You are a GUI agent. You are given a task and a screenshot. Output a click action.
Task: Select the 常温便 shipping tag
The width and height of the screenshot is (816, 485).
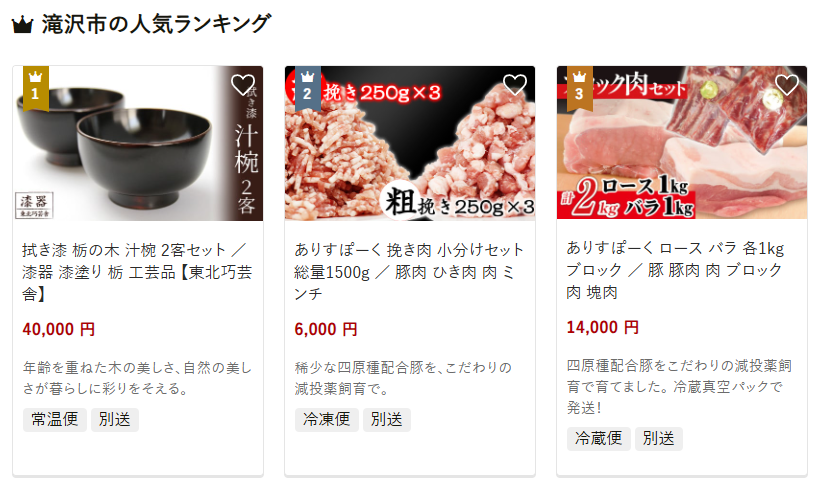tap(55, 419)
